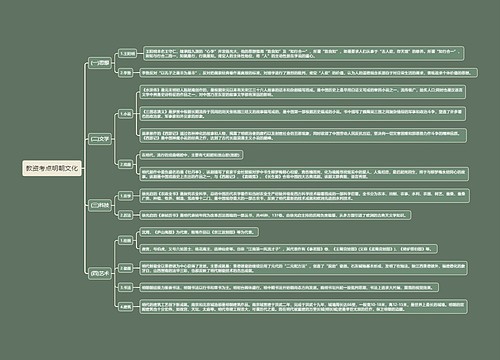500x360 pixels.
Task: Select the (一)思想 branch node
Action: click(100, 63)
